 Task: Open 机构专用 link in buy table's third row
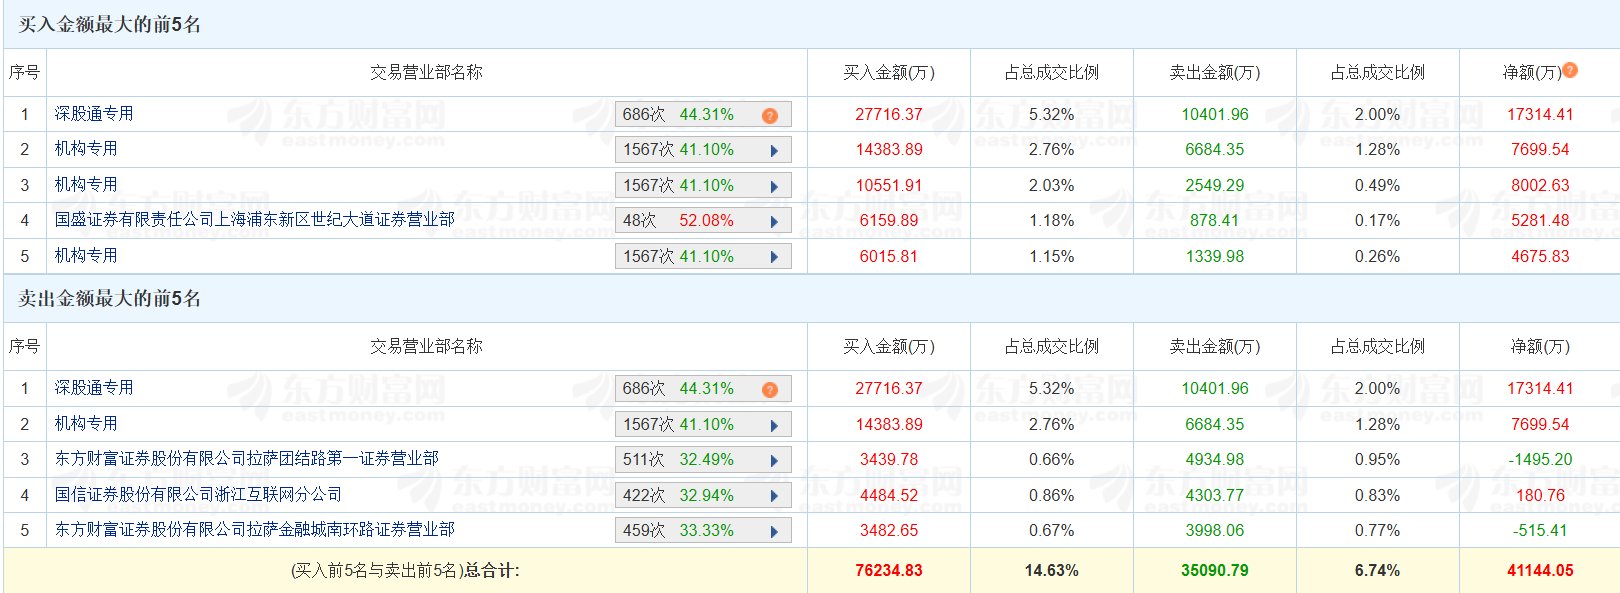pos(86,185)
